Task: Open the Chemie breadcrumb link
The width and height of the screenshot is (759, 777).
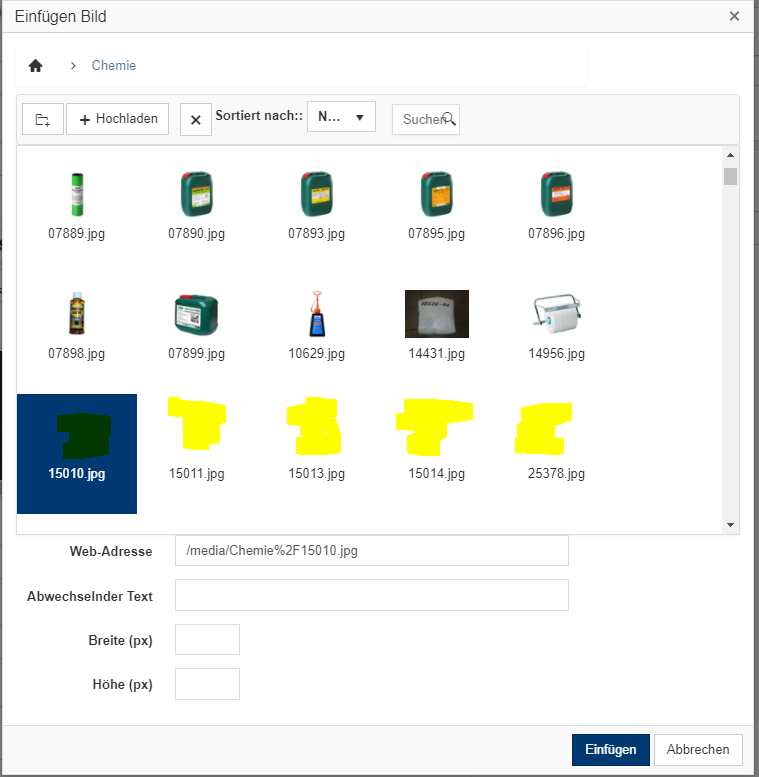Action: click(x=113, y=65)
